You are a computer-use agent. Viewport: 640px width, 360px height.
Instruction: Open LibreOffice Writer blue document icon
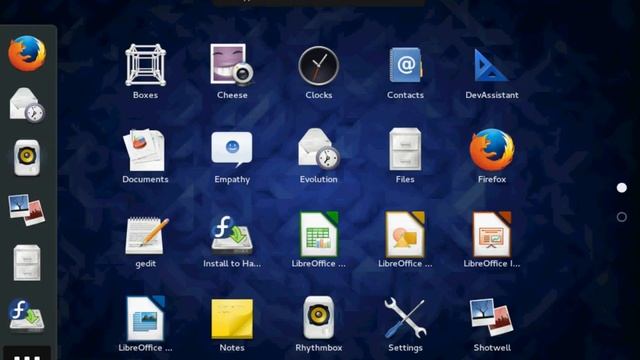coord(145,318)
